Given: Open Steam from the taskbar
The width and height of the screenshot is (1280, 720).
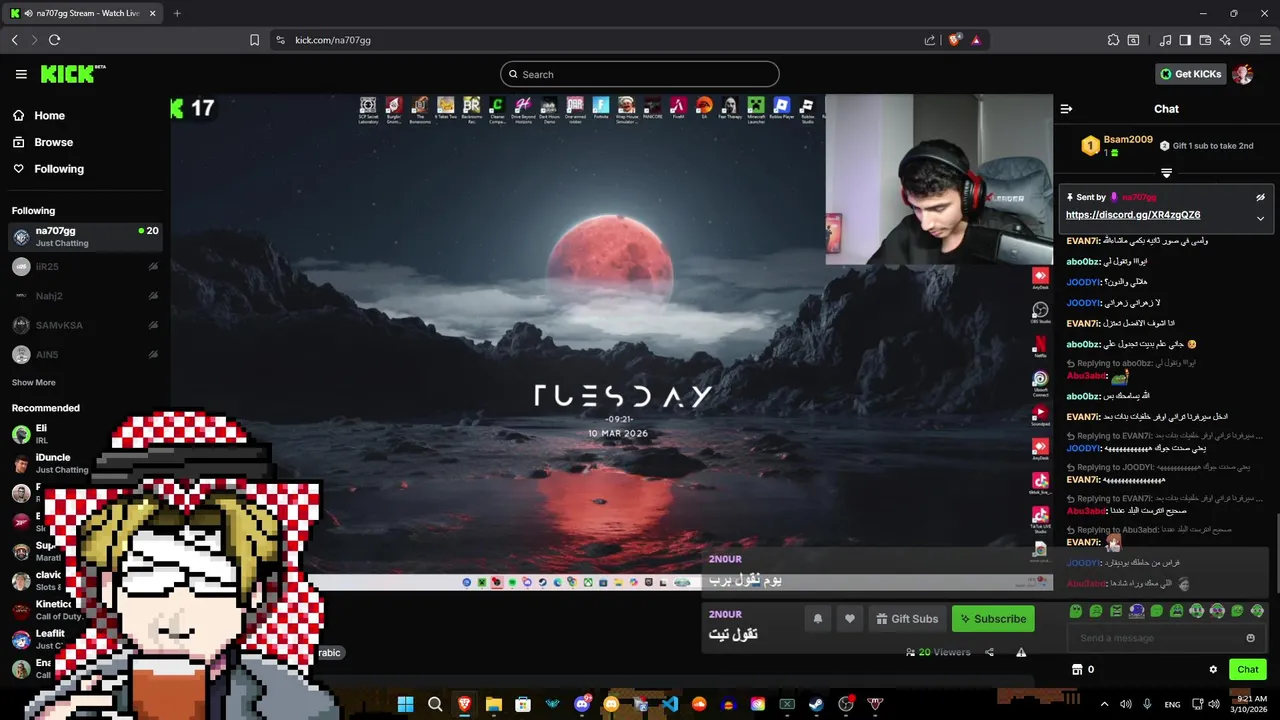Looking at the screenshot, I should 816,704.
